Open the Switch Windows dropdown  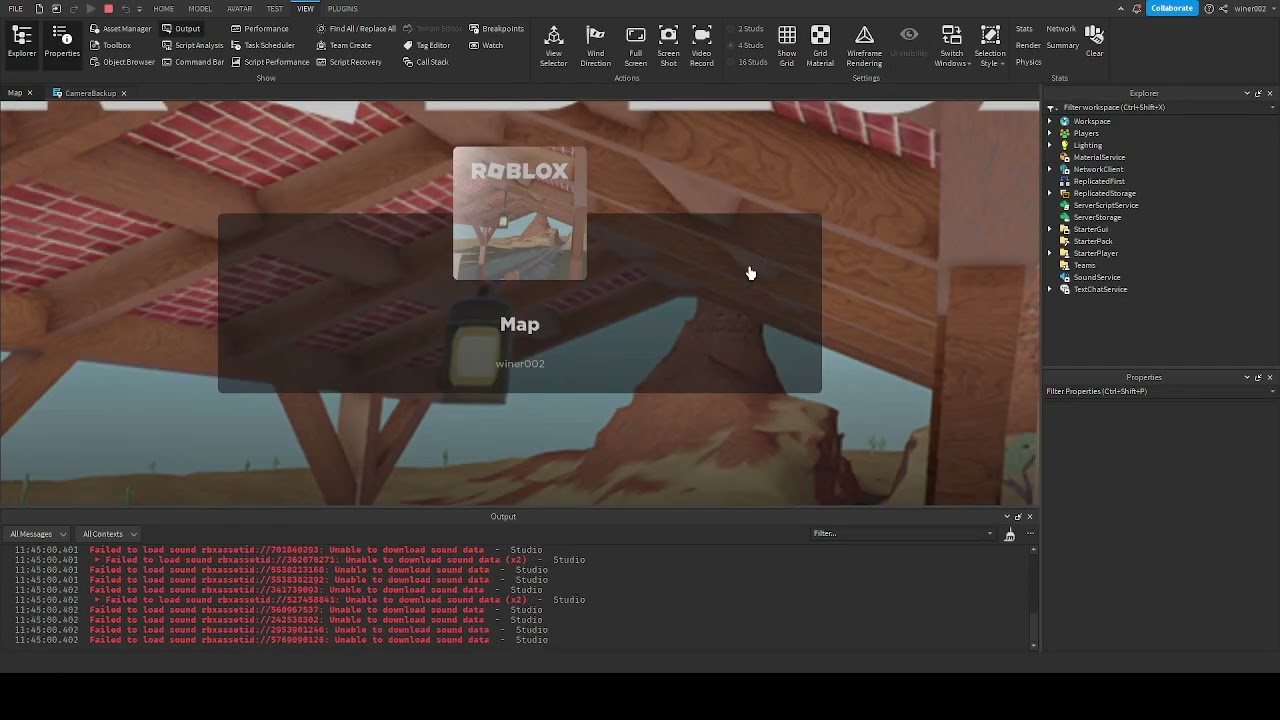(x=952, y=45)
